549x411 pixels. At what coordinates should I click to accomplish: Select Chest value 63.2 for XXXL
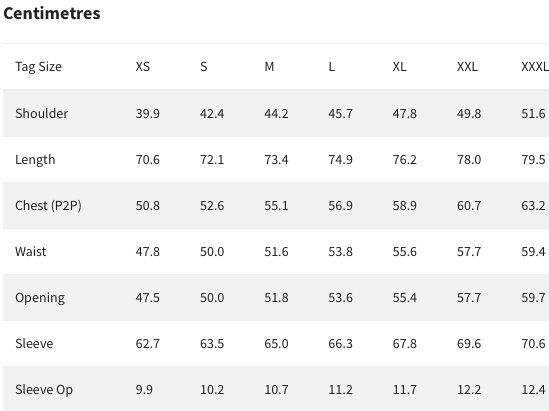click(533, 206)
